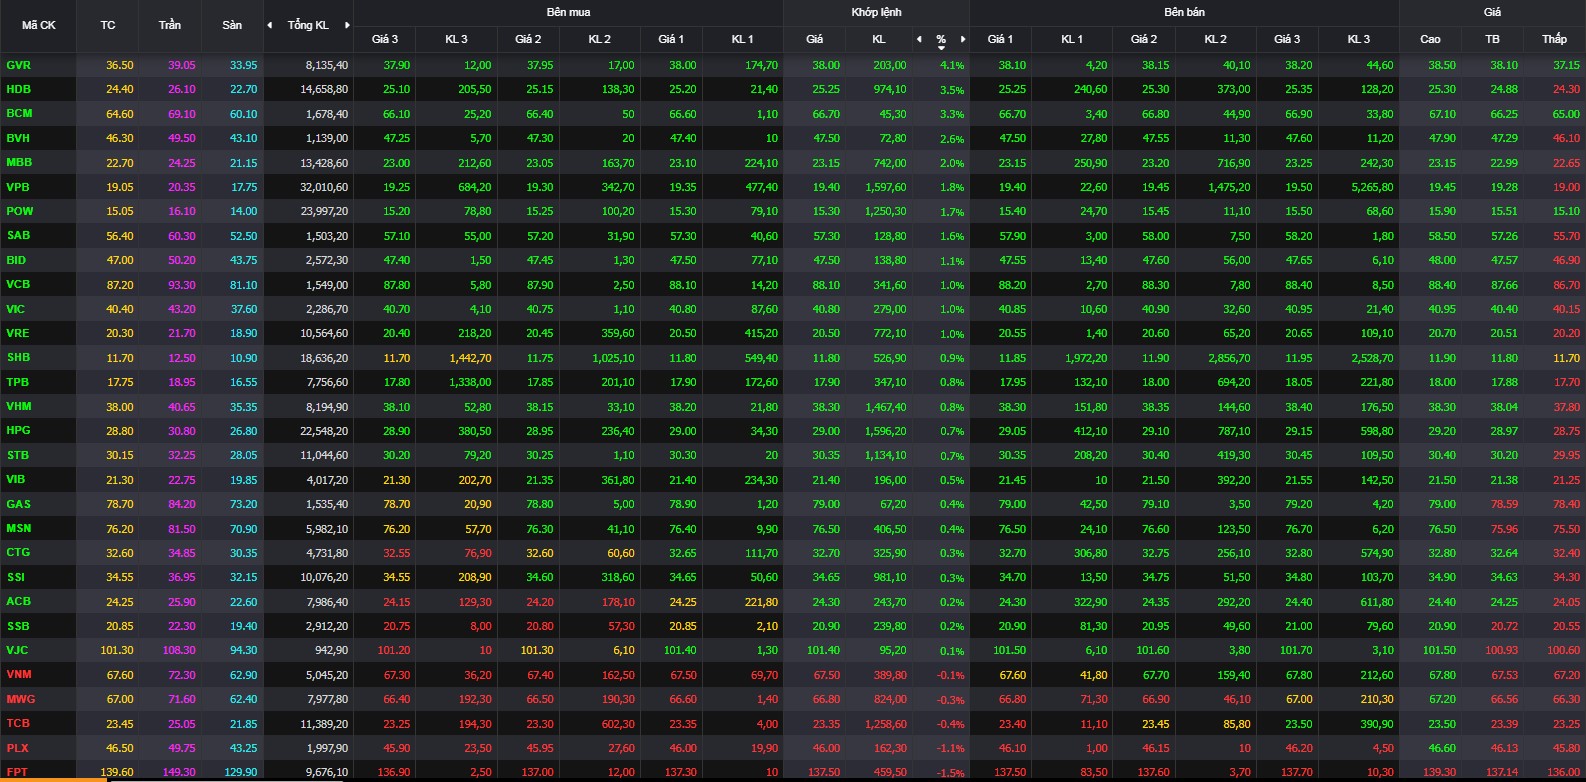Click TCB's -0.4% change value

click(951, 724)
